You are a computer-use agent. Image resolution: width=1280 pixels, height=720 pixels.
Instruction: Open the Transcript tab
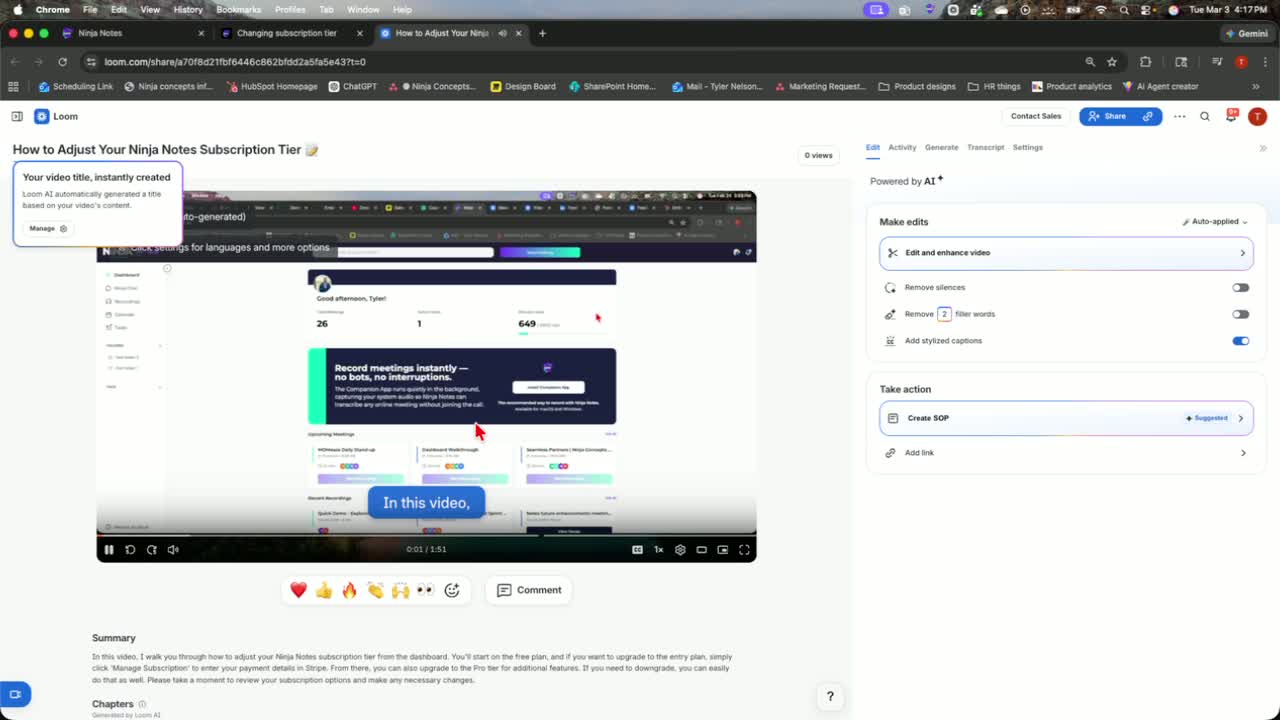tap(986, 147)
